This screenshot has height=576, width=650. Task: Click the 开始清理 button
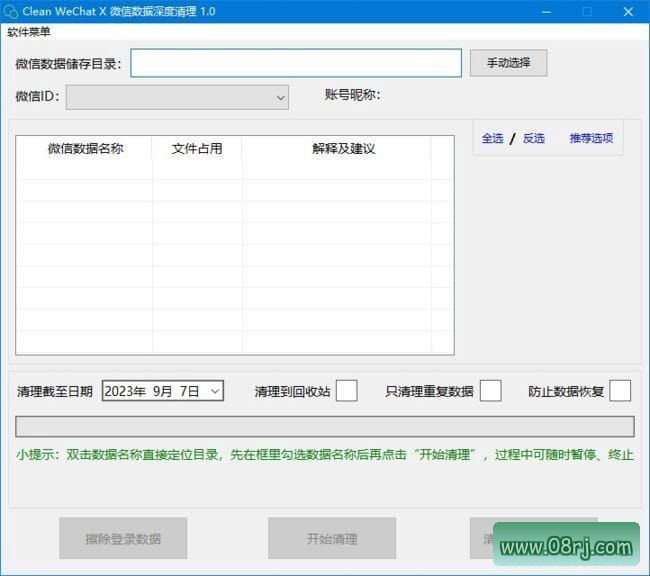click(x=332, y=538)
